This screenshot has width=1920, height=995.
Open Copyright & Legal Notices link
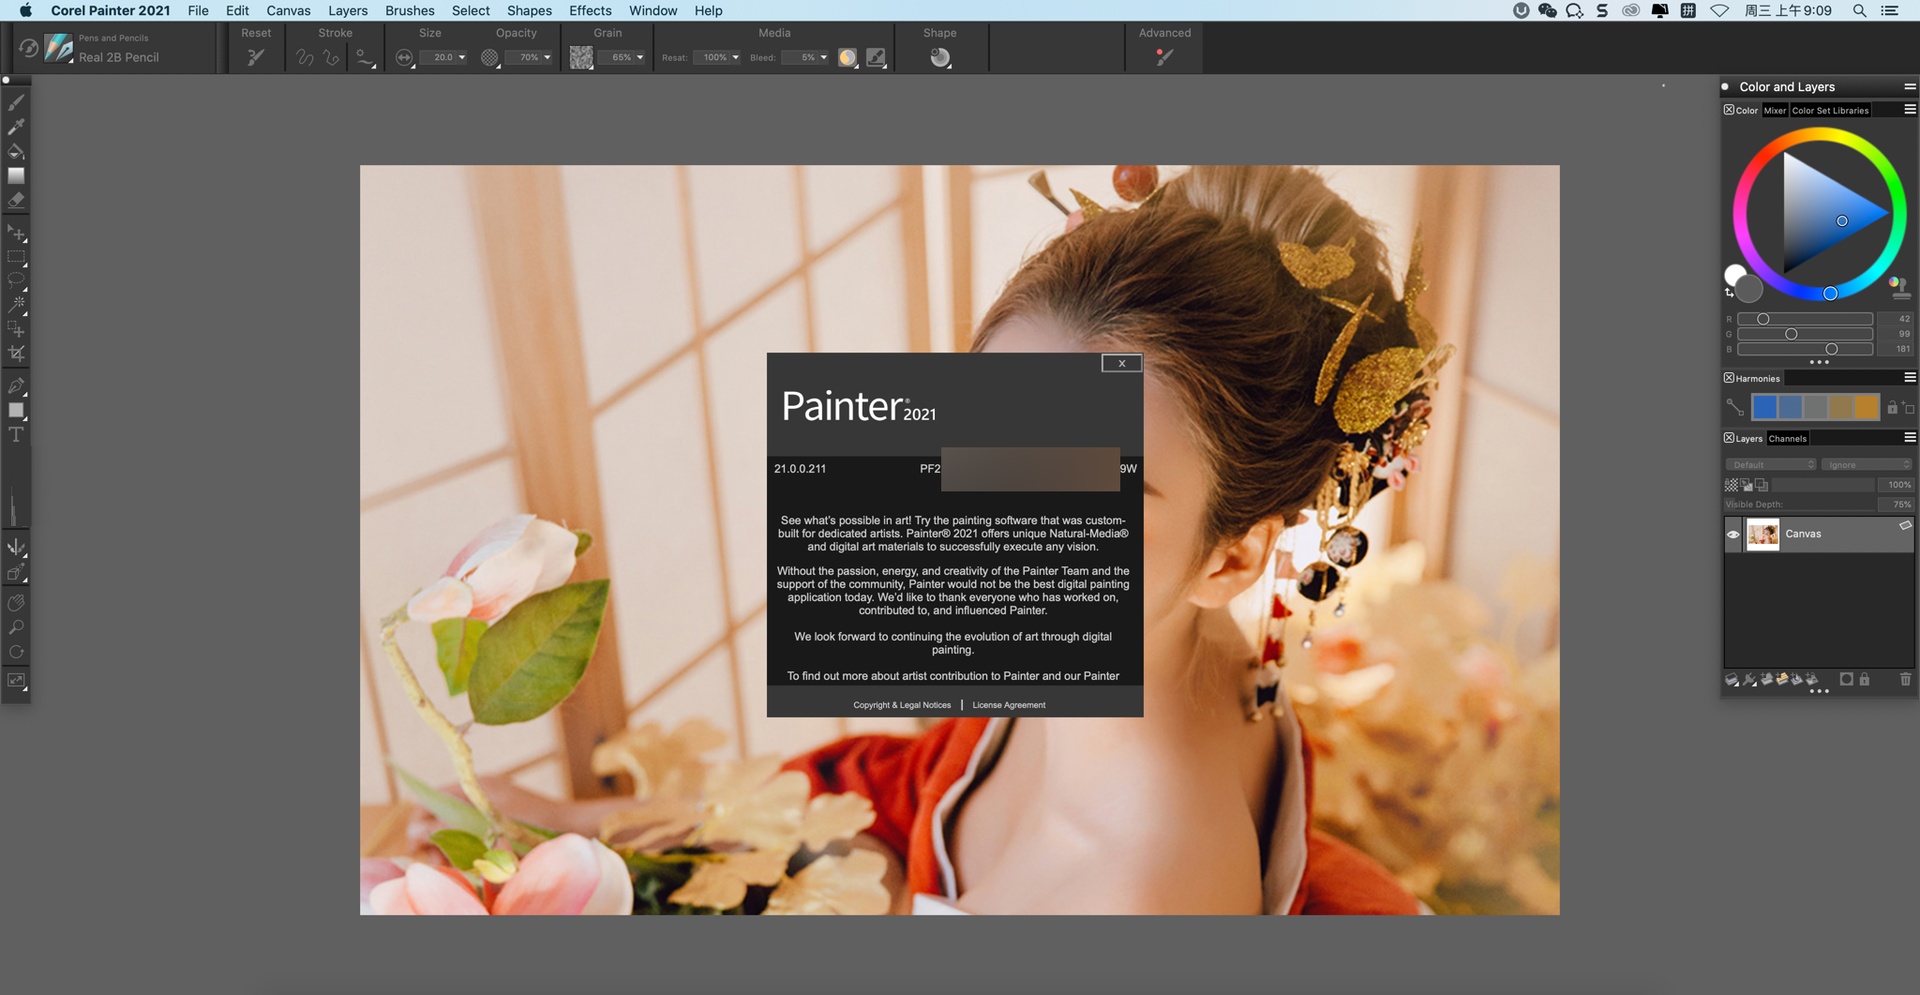[x=902, y=705]
